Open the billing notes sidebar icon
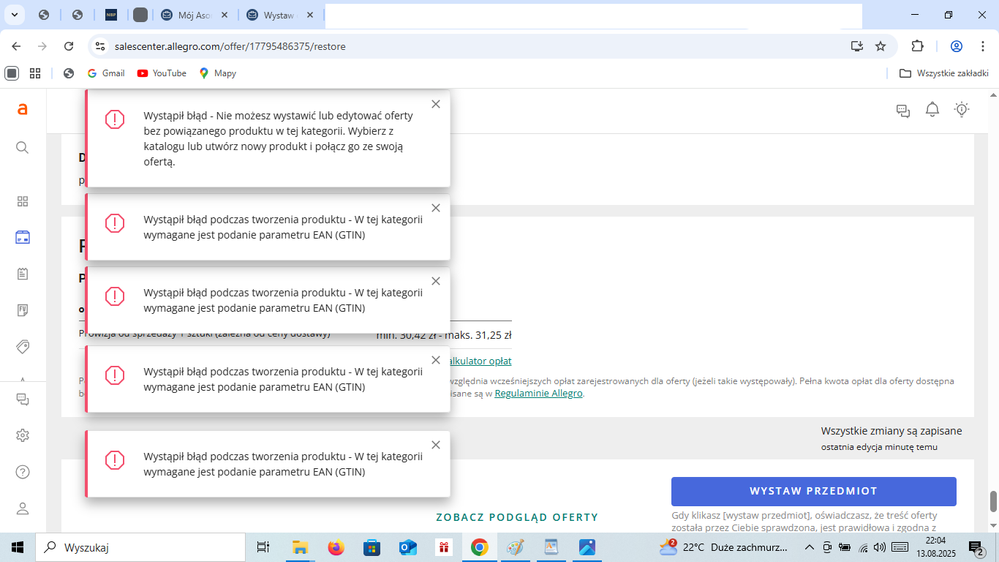Viewport: 999px width, 562px height. tap(22, 310)
